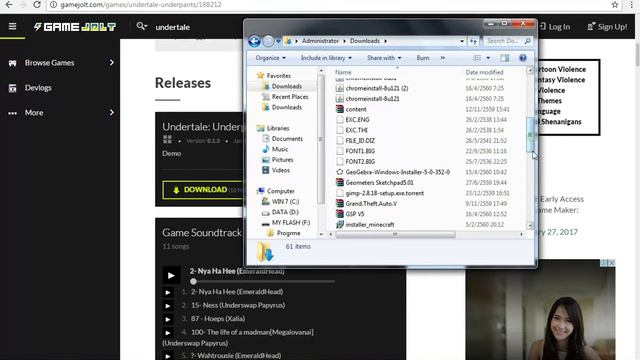Play track 2- Nya Ha Hee (EmeraldHead)
This screenshot has height=360, width=640.
pos(168,292)
